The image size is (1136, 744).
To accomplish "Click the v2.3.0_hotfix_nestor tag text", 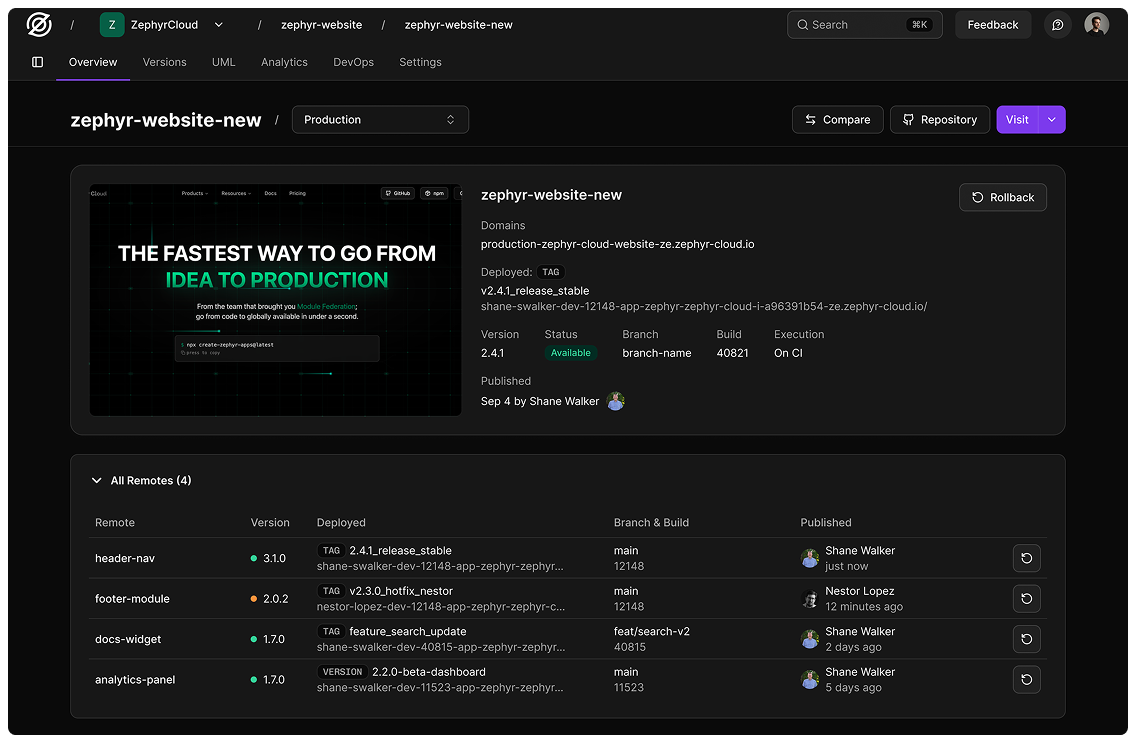I will pos(401,591).
